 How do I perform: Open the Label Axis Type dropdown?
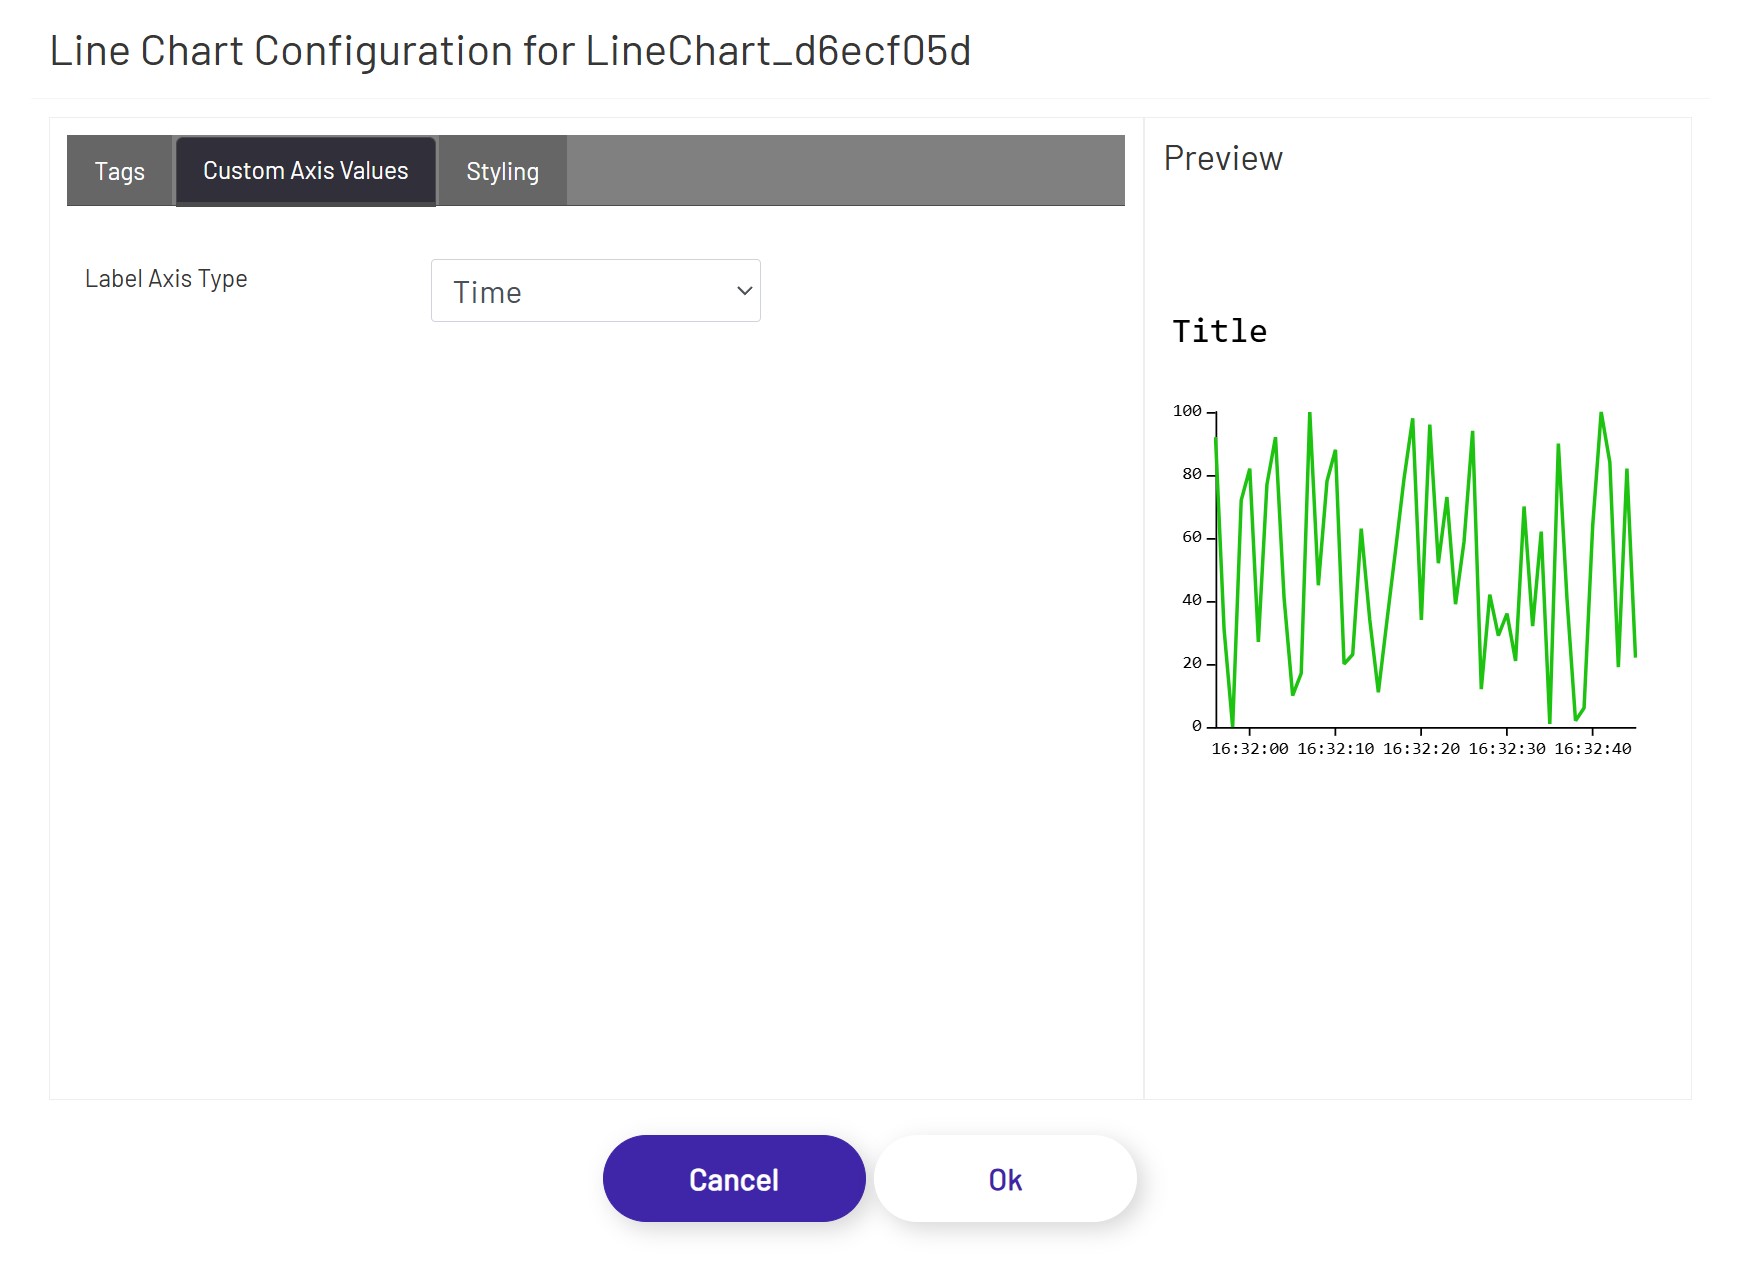595,290
